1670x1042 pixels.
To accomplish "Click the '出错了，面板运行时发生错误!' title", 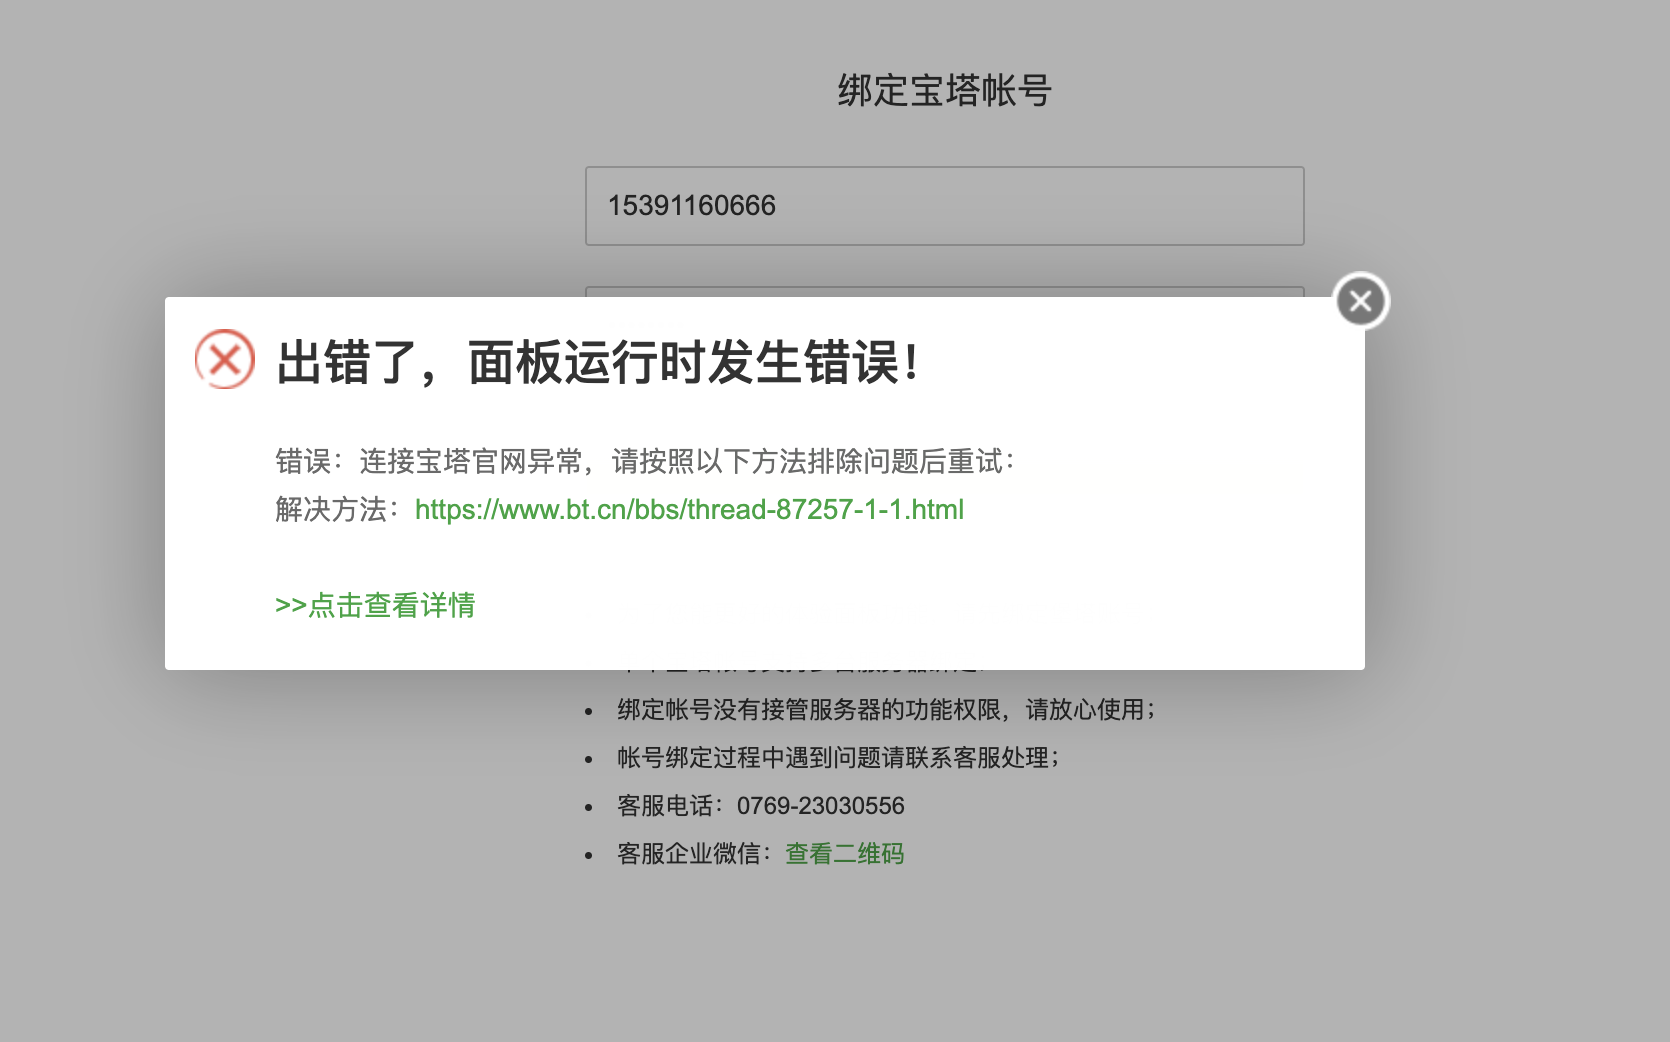I will [x=598, y=362].
